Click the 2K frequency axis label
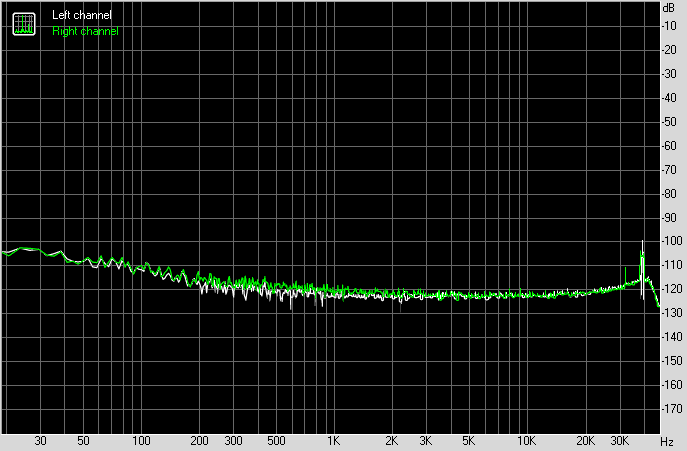This screenshot has width=687, height=451. [x=392, y=440]
